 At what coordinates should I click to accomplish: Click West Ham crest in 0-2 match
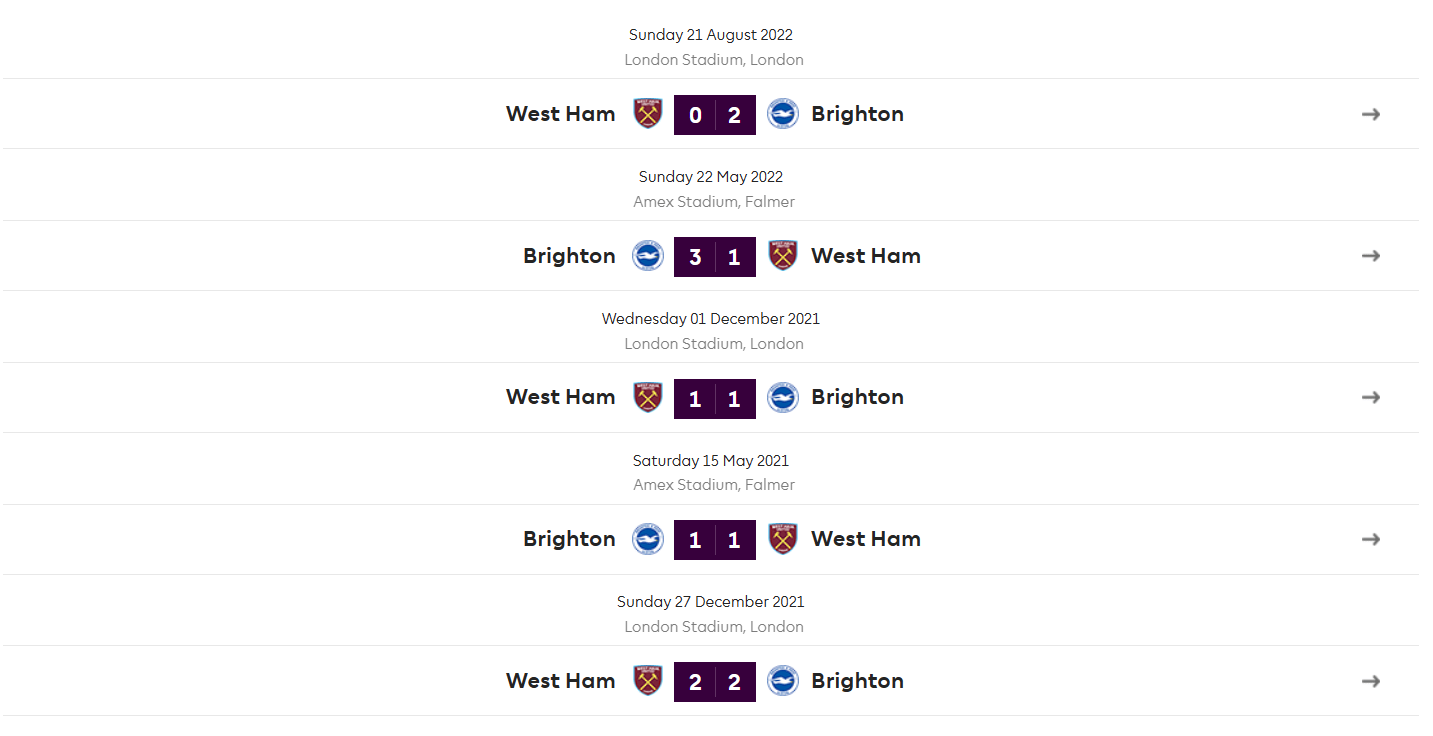pos(648,114)
